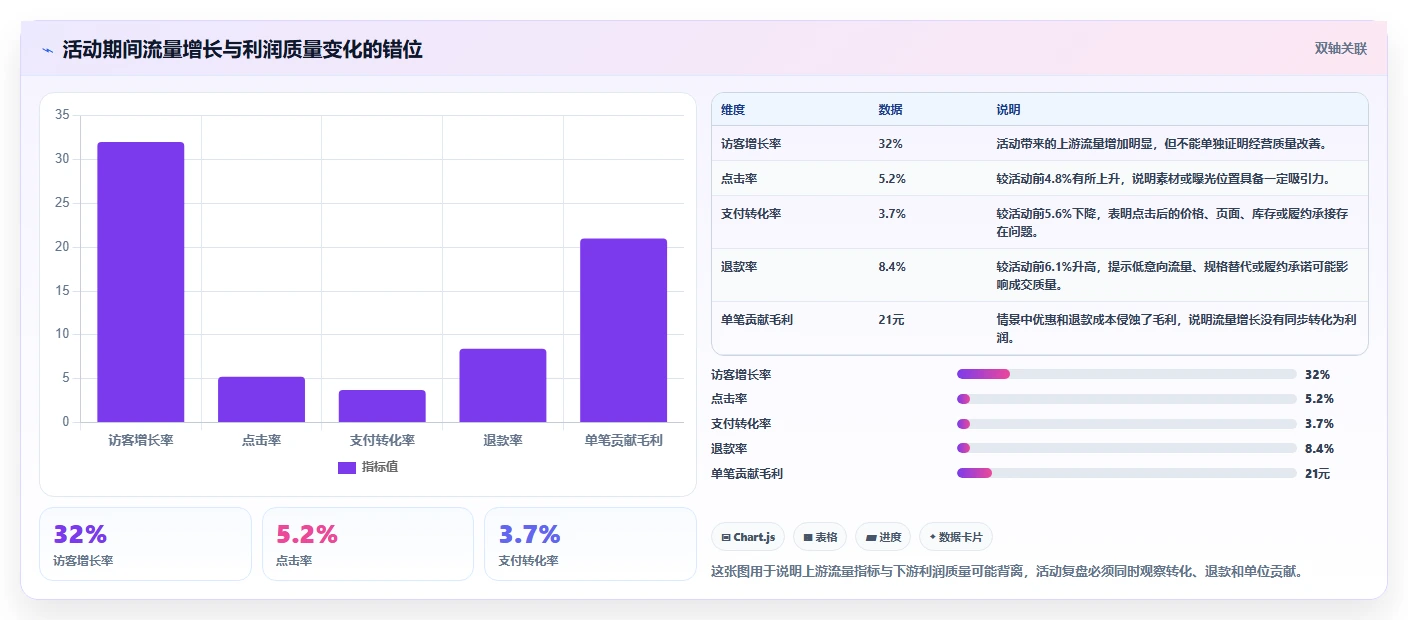Viewport: 1408px width, 620px height.
Task: Click the chart title 活动期间流量增长与利润质量变化的错位
Action: (x=242, y=50)
